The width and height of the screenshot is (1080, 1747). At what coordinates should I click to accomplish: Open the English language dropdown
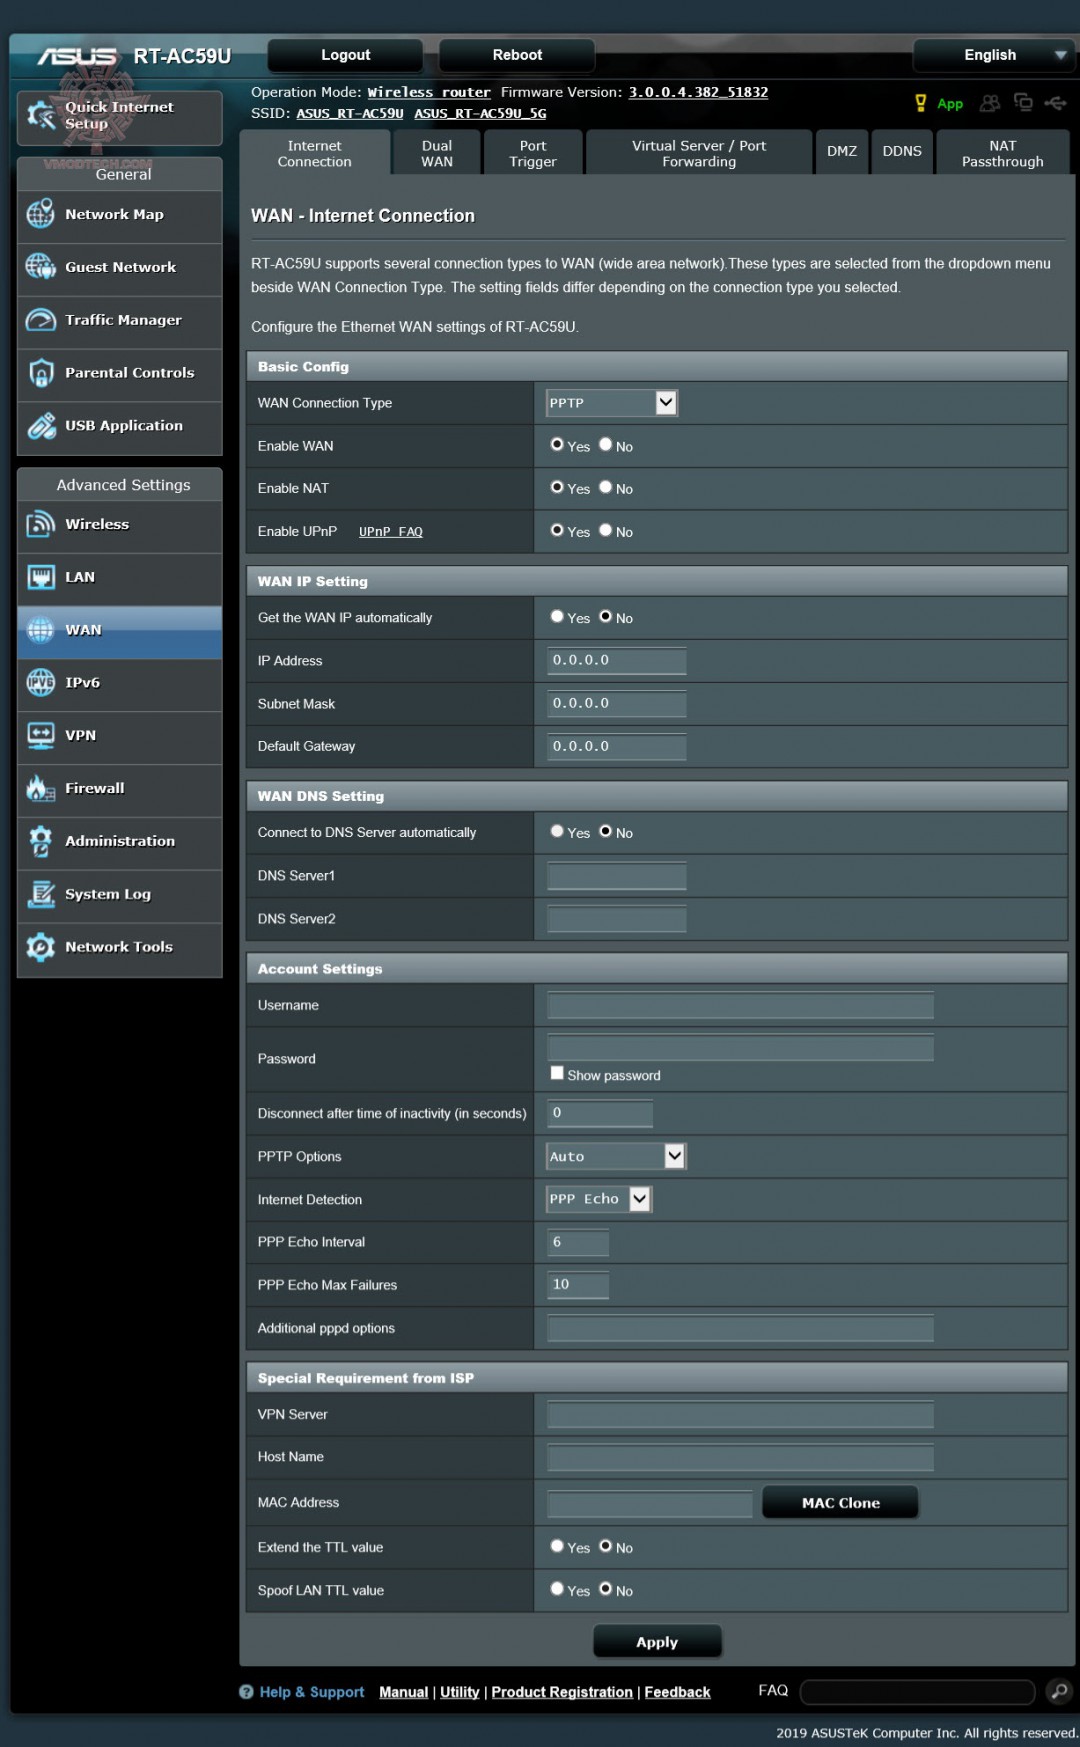pyautogui.click(x=993, y=55)
